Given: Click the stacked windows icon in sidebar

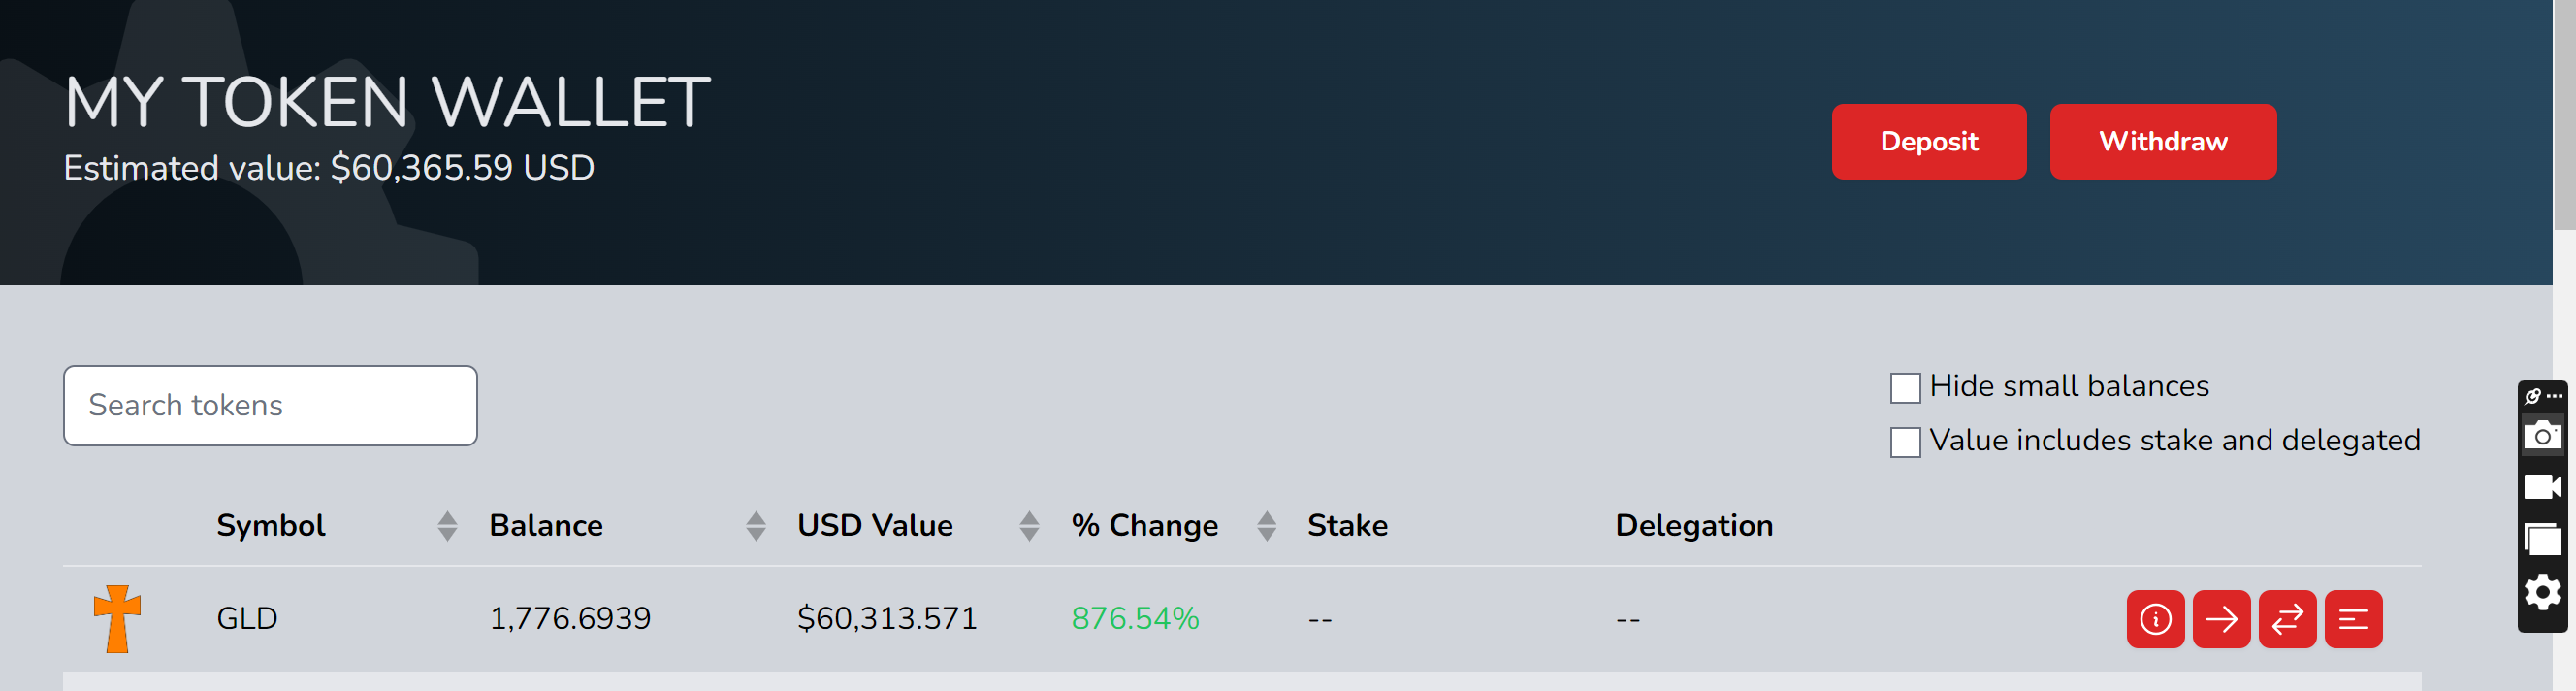Looking at the screenshot, I should 2542,540.
